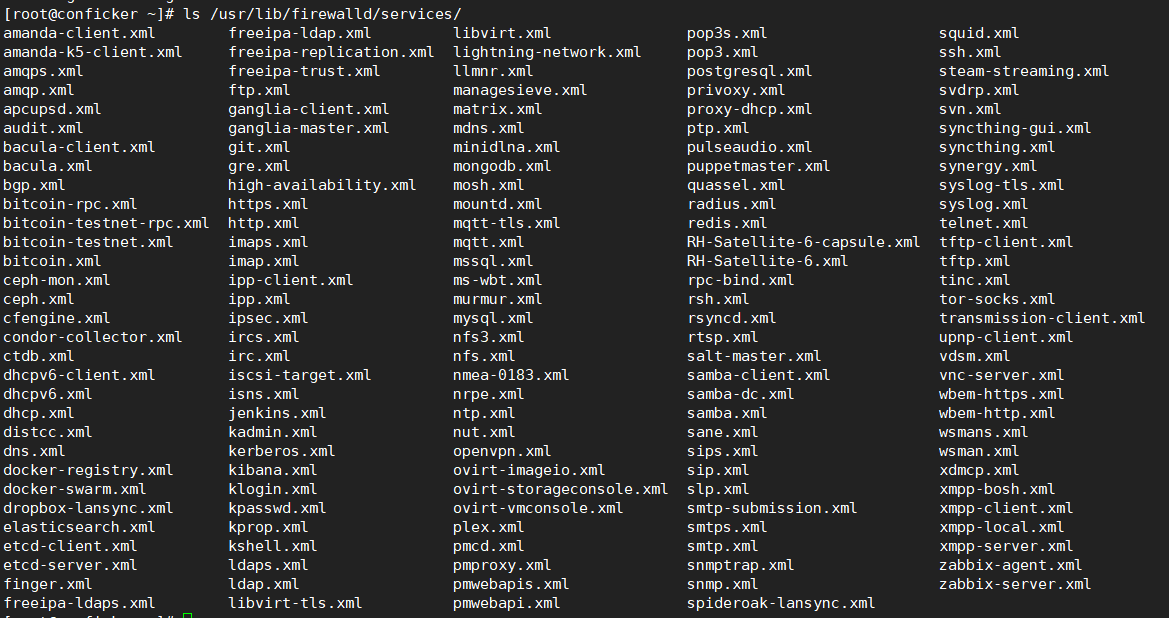
Task: Click on postgresql.xml
Action: click(x=749, y=71)
